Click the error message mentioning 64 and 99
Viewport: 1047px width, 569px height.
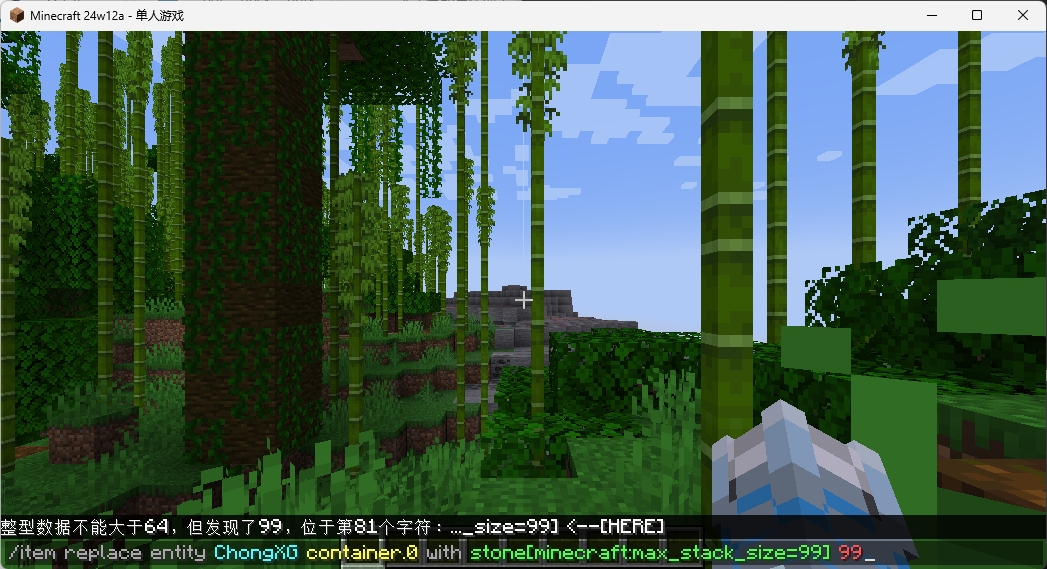[333, 527]
